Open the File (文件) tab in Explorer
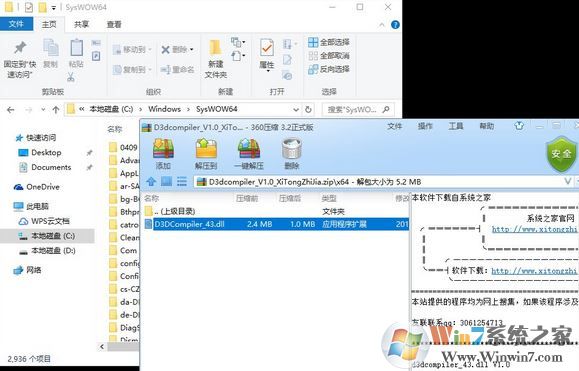This screenshot has width=579, height=371. (x=16, y=24)
